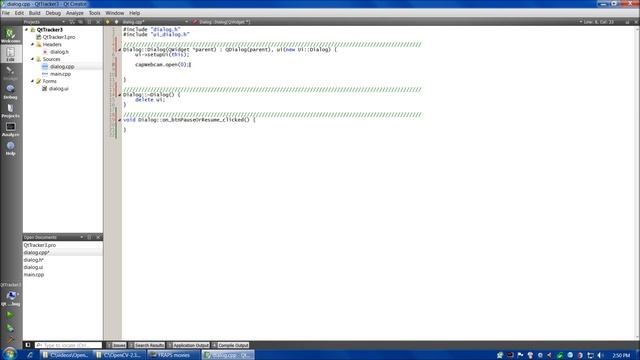Open the Build menu
This screenshot has width=640, height=360.
[35, 13]
